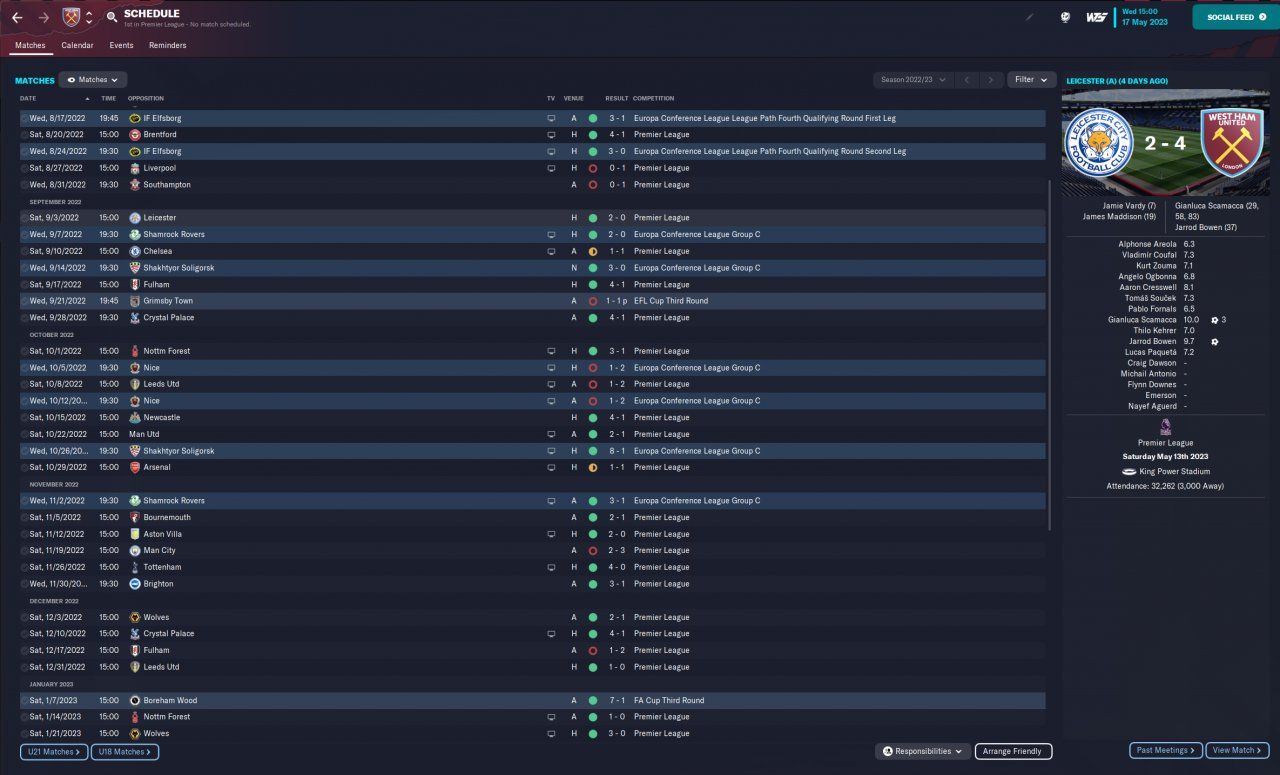Click the red result dot for Man City
Image resolution: width=1280 pixels, height=775 pixels.
[x=593, y=550]
